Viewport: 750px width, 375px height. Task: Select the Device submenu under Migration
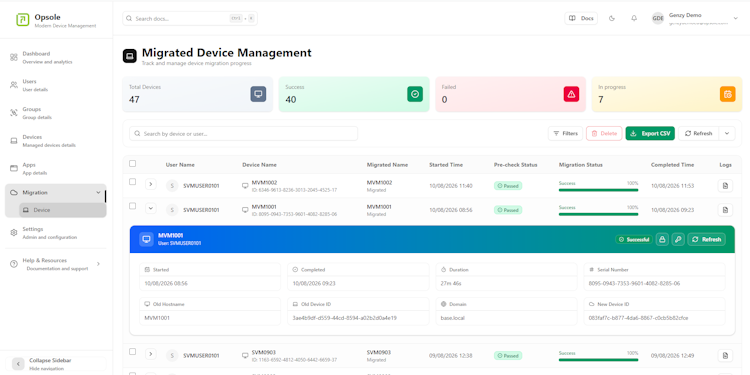[63, 210]
